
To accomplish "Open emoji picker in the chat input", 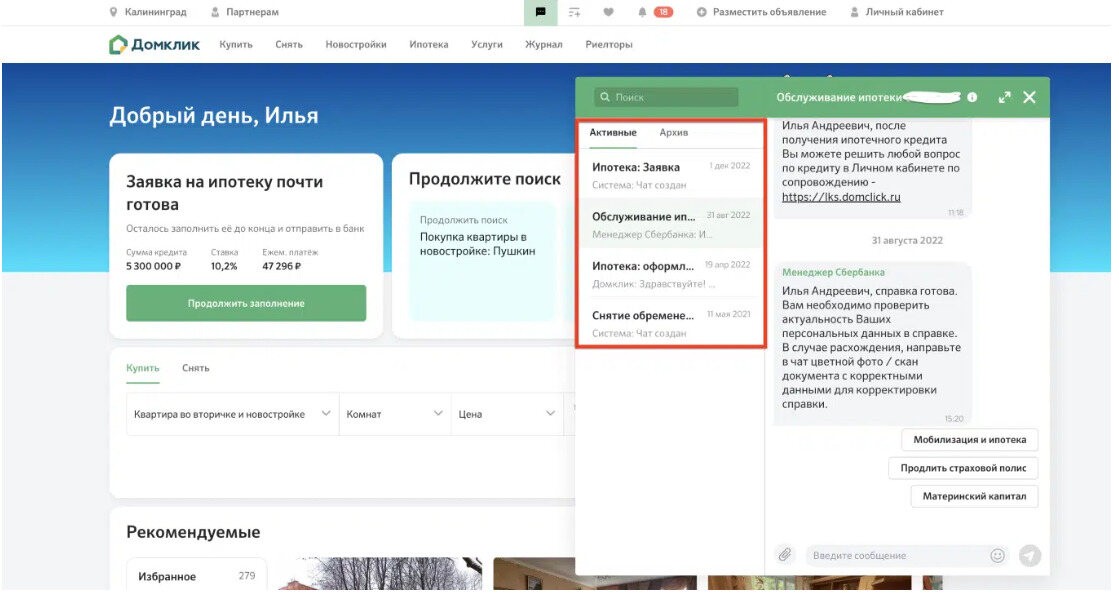I will tap(995, 555).
